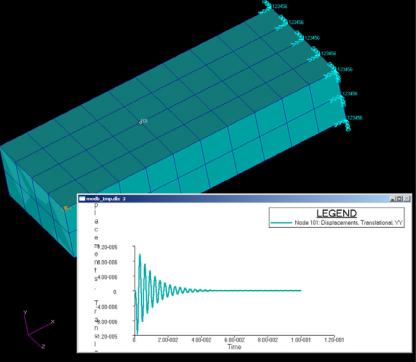Click the plot window title bar text
Viewport: 416px width, 362px height.
(x=106, y=199)
